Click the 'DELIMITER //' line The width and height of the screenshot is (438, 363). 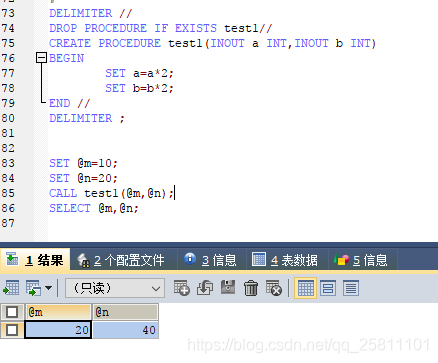click(x=91, y=13)
